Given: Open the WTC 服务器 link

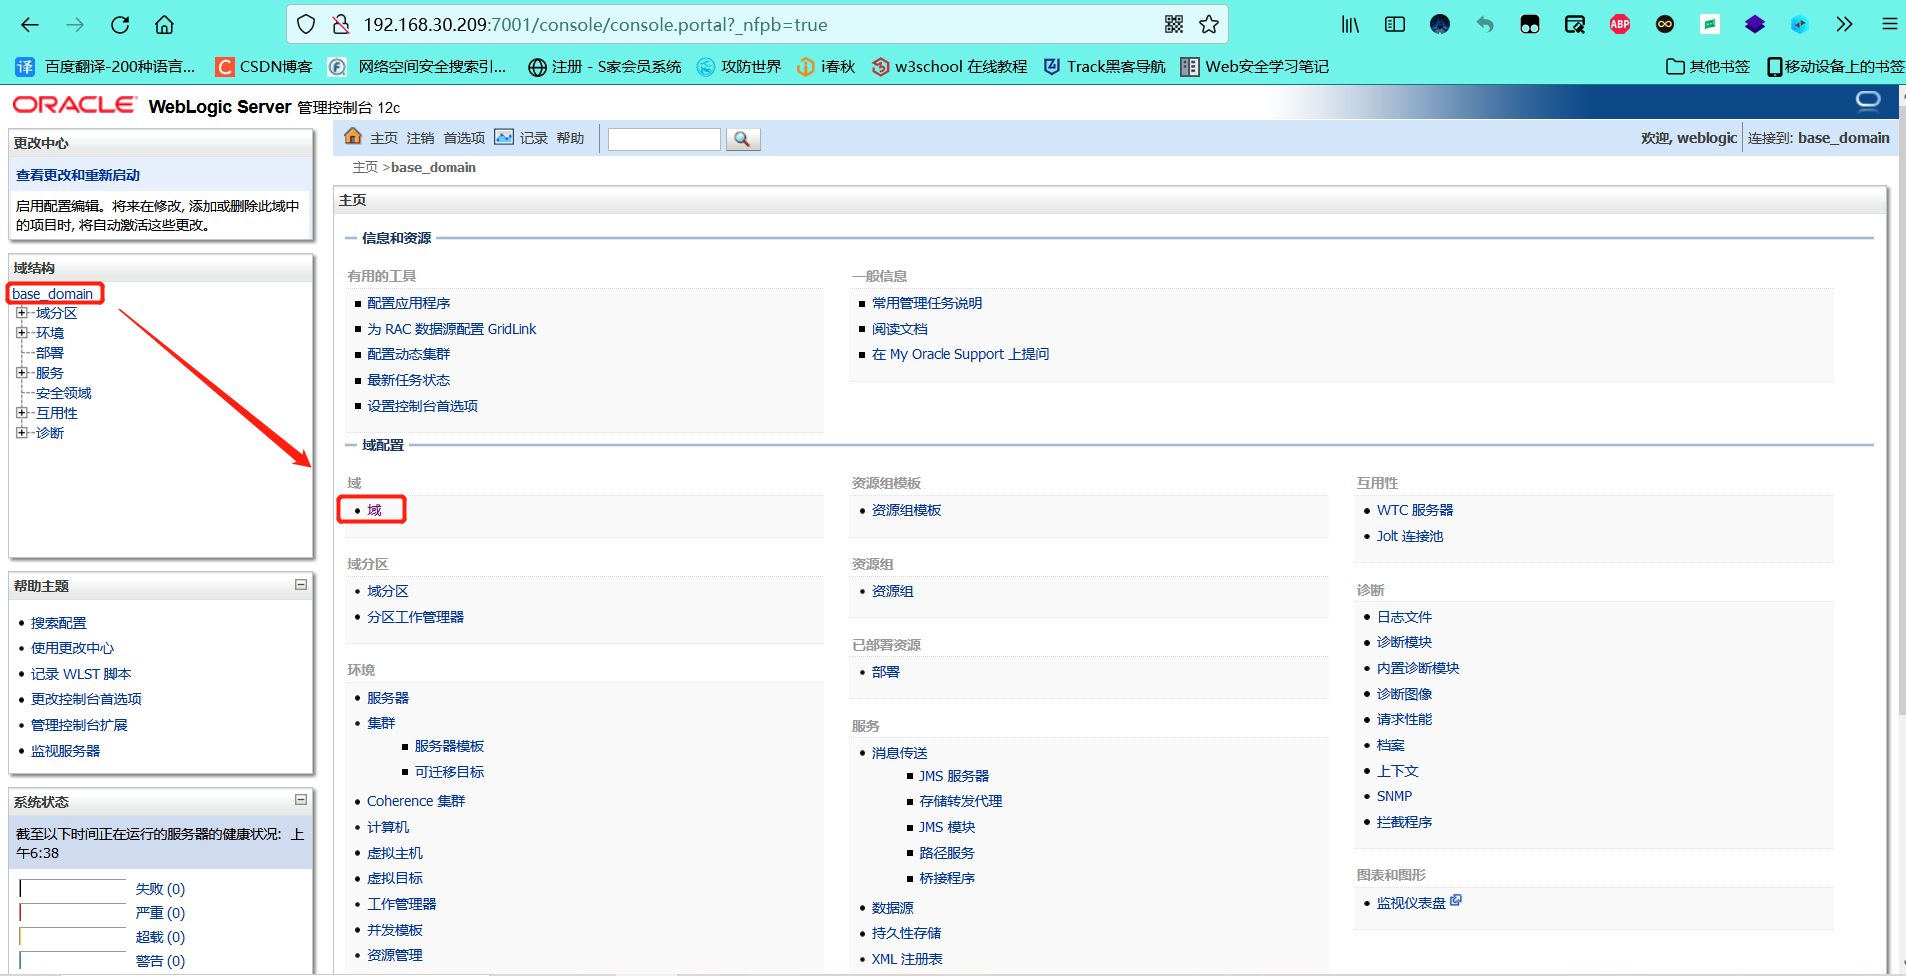Looking at the screenshot, I should [x=1415, y=510].
